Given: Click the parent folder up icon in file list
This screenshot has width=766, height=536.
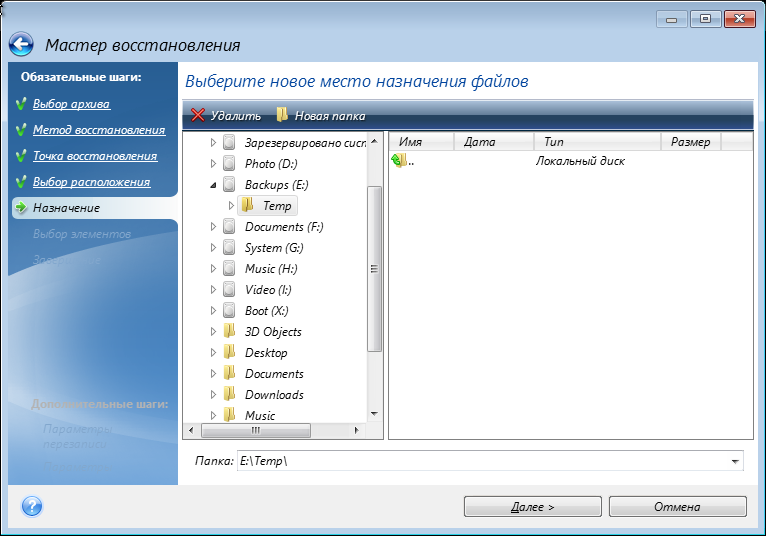Looking at the screenshot, I should tap(399, 161).
